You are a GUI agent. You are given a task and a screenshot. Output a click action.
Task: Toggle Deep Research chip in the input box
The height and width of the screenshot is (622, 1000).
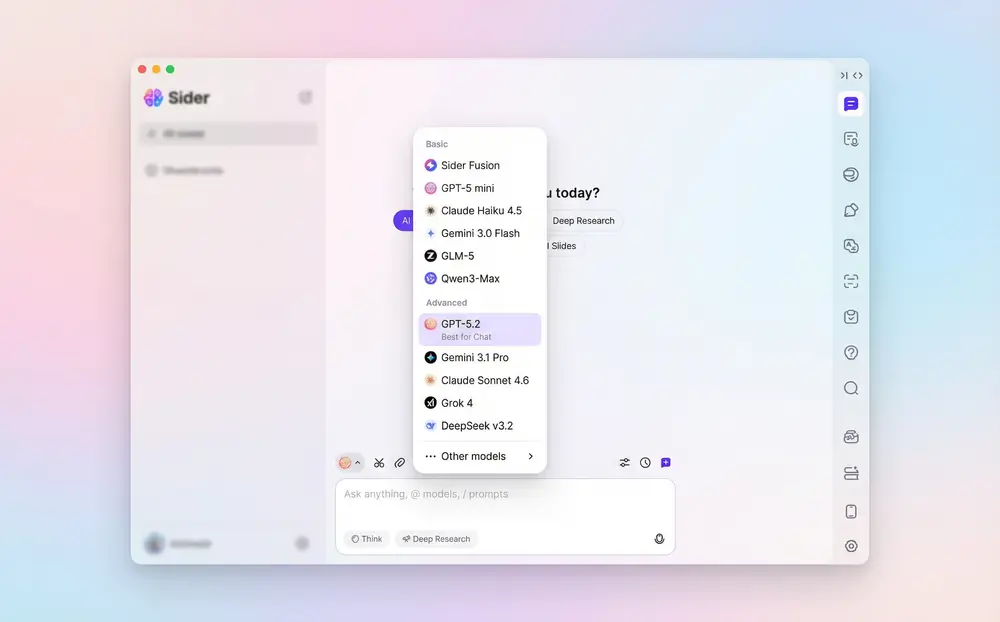tap(436, 539)
